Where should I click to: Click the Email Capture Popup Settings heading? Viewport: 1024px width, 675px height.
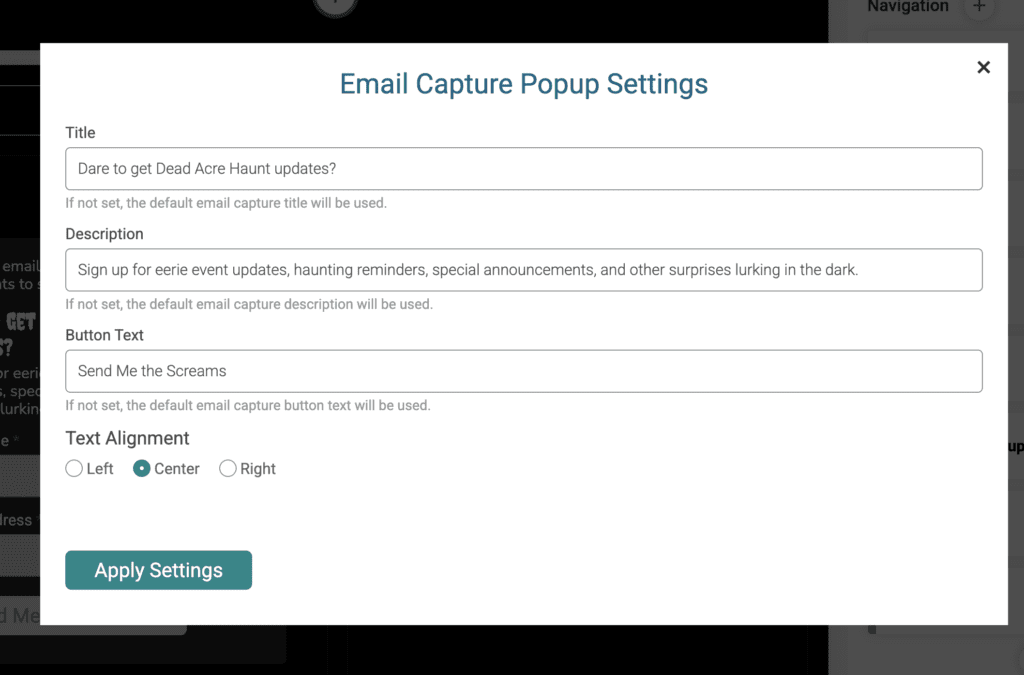tap(523, 84)
